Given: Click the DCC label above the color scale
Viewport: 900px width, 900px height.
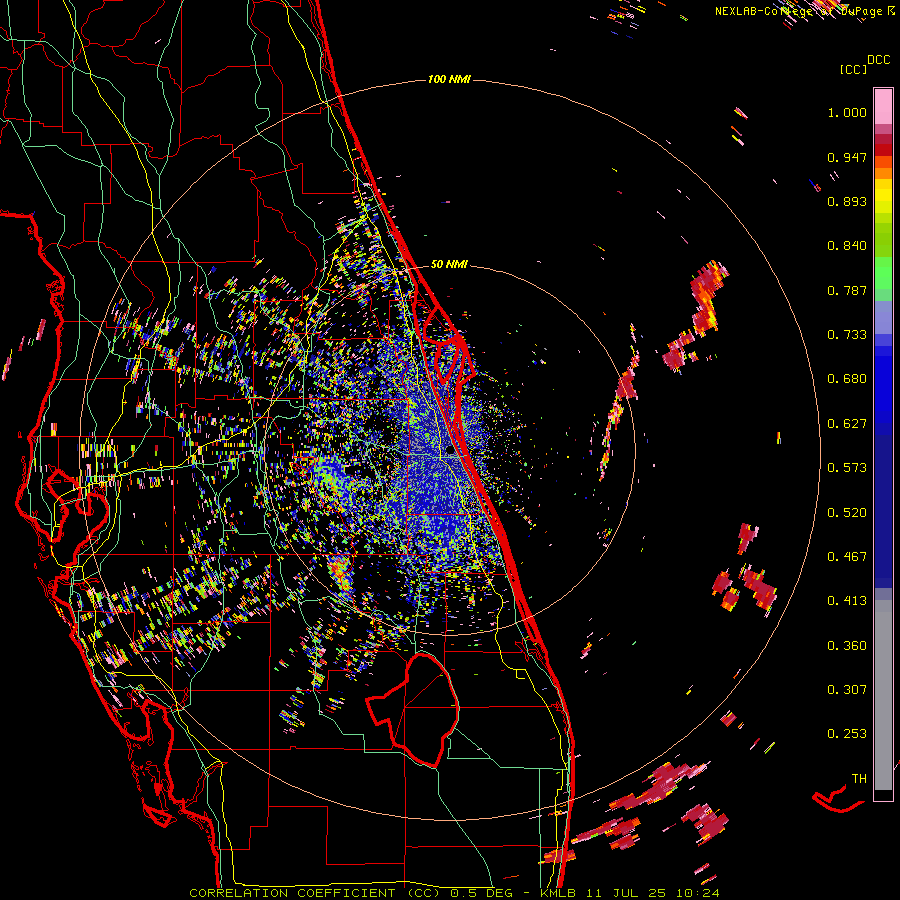Looking at the screenshot, I should tap(878, 60).
